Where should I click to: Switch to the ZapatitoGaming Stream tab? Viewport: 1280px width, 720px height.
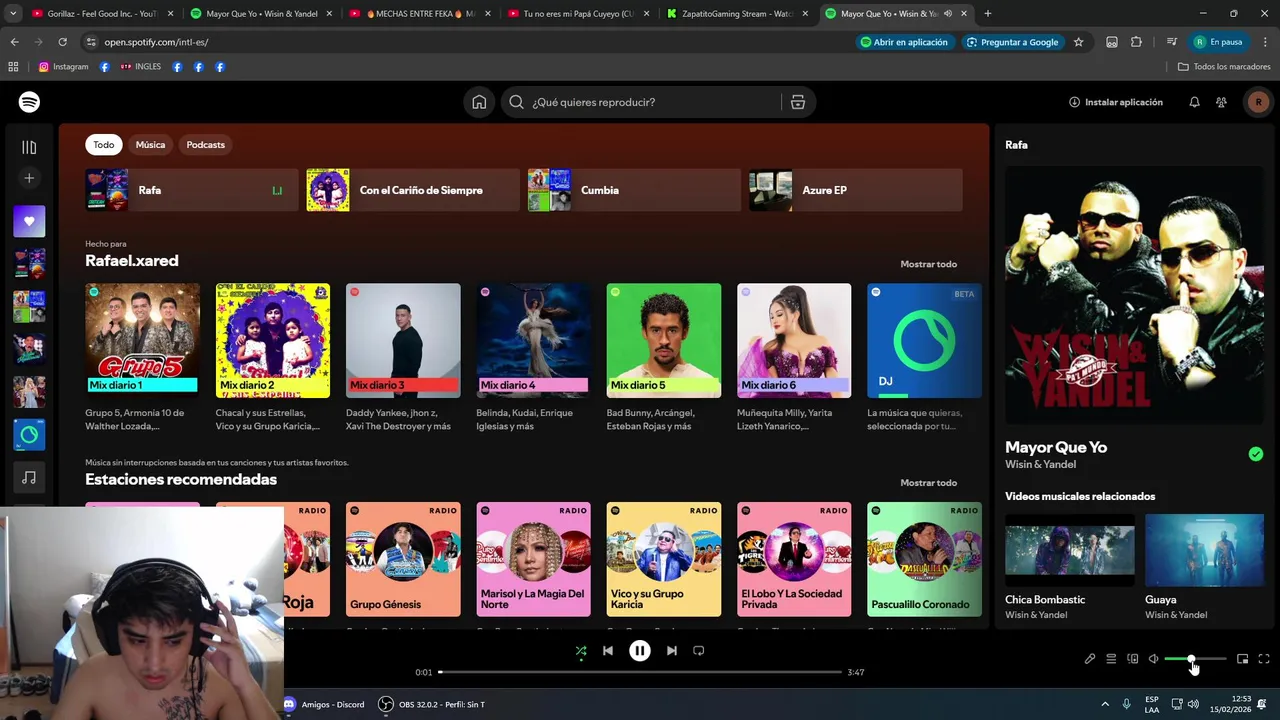736,14
